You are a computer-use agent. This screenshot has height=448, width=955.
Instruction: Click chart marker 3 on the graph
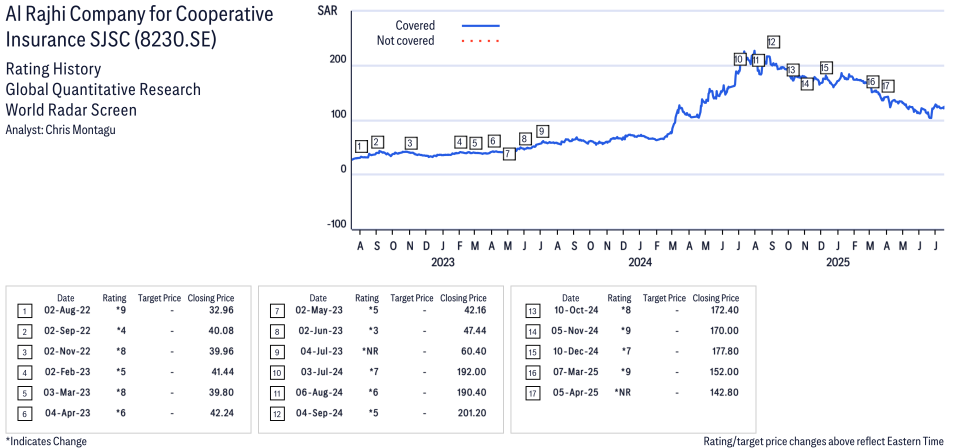click(x=411, y=144)
